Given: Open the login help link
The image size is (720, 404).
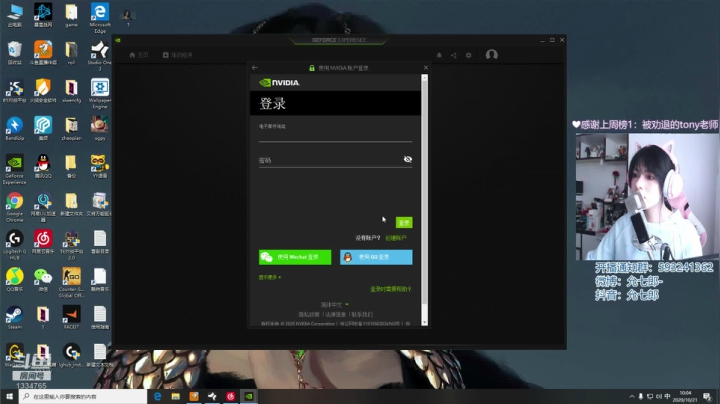Looking at the screenshot, I should click(x=390, y=289).
